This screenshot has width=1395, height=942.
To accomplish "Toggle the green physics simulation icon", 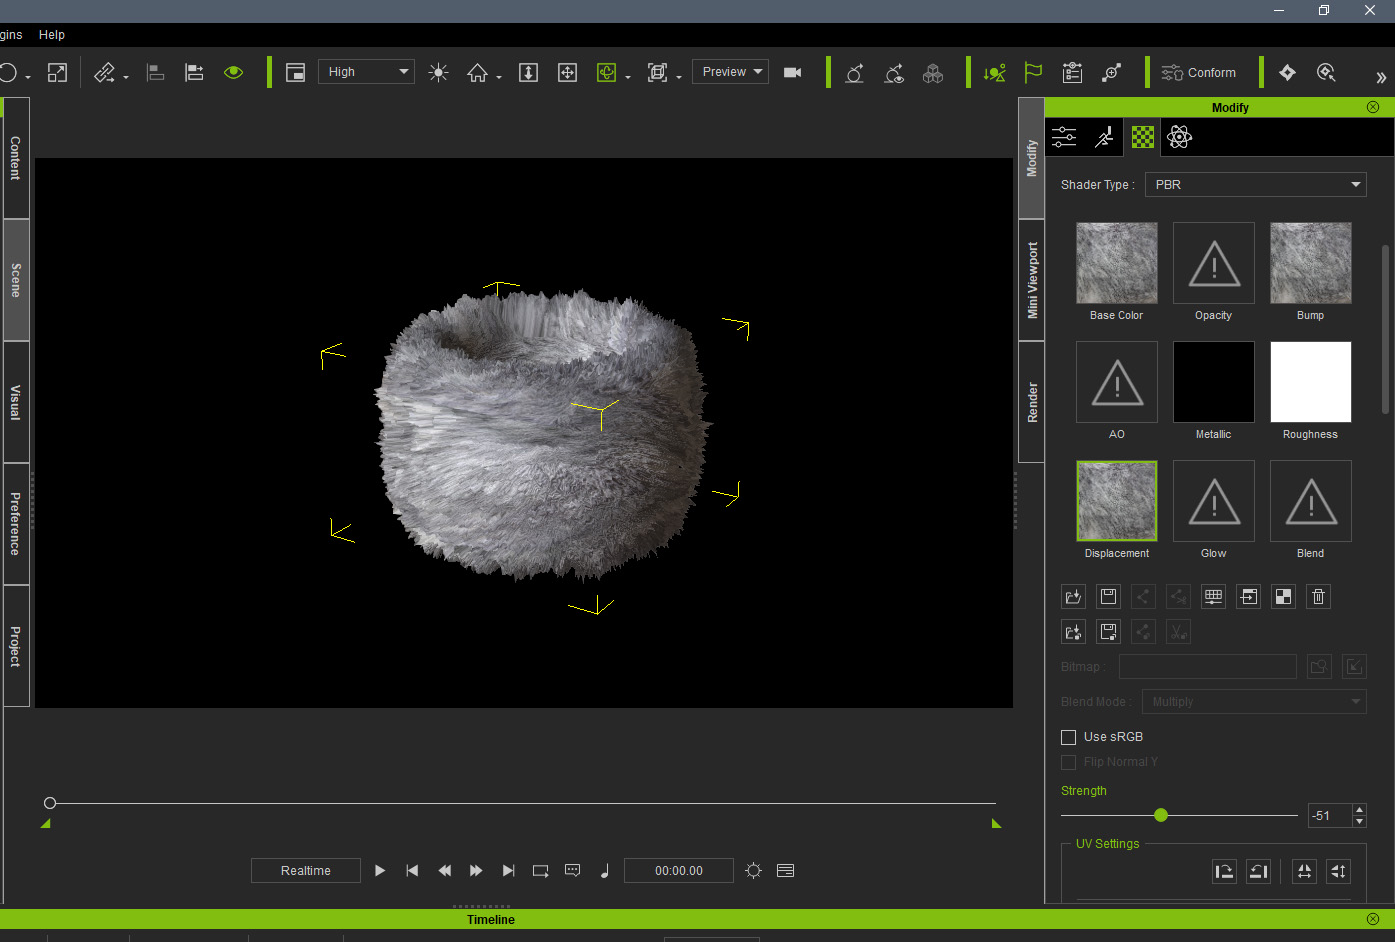I will [x=994, y=72].
